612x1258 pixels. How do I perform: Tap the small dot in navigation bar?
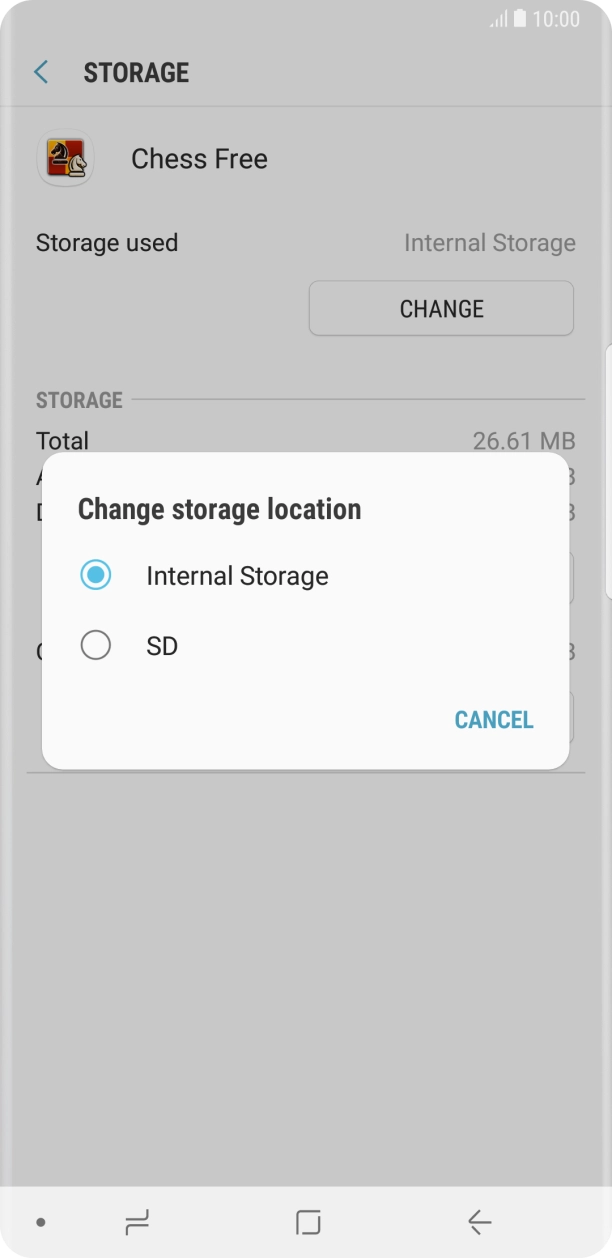40,1222
